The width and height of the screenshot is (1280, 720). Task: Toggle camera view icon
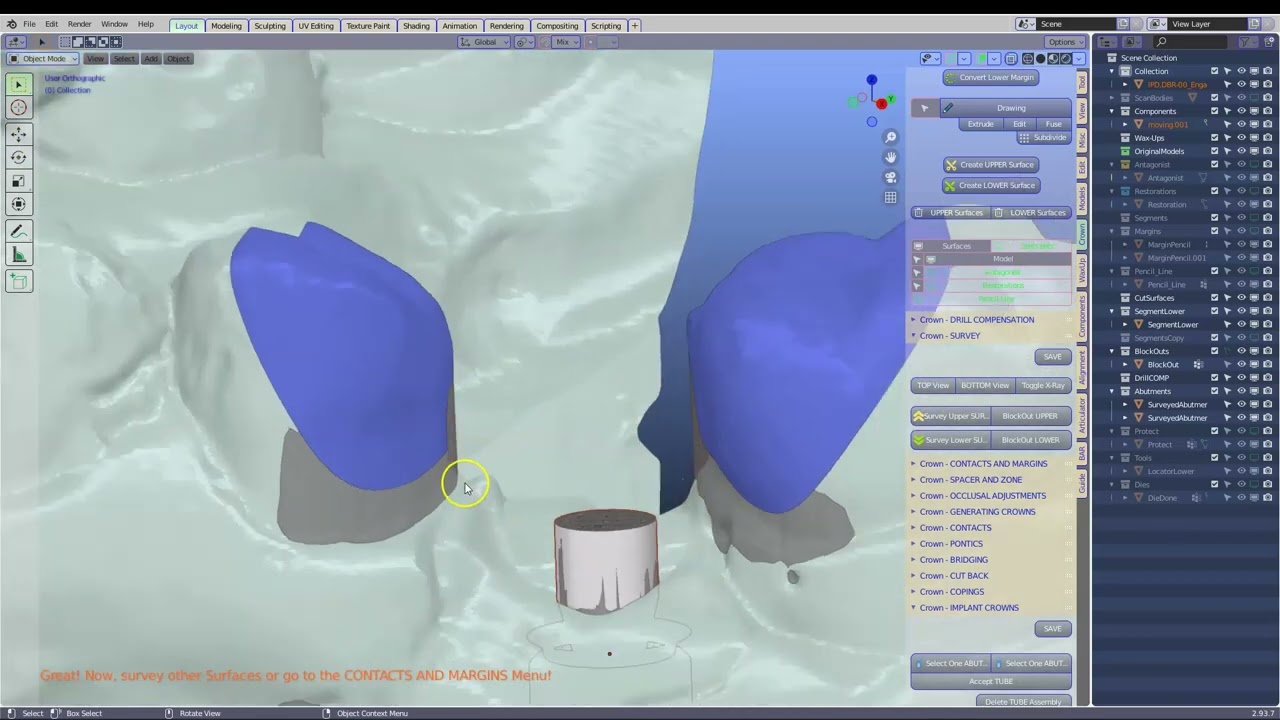pyautogui.click(x=890, y=177)
